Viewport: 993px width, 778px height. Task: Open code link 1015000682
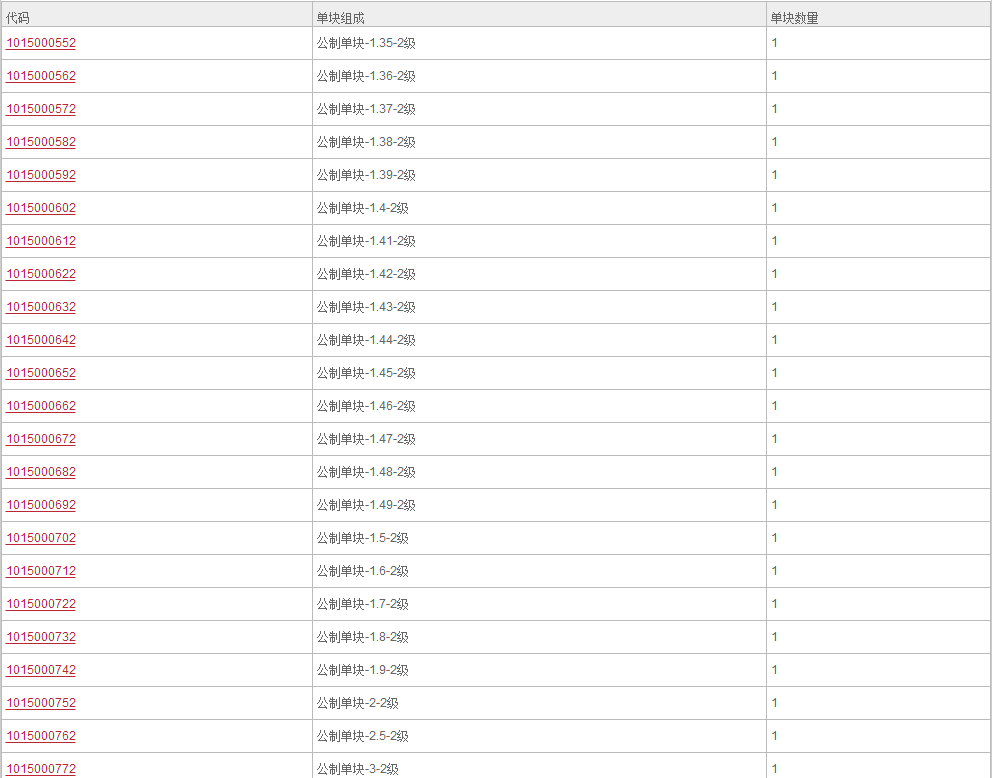point(41,472)
